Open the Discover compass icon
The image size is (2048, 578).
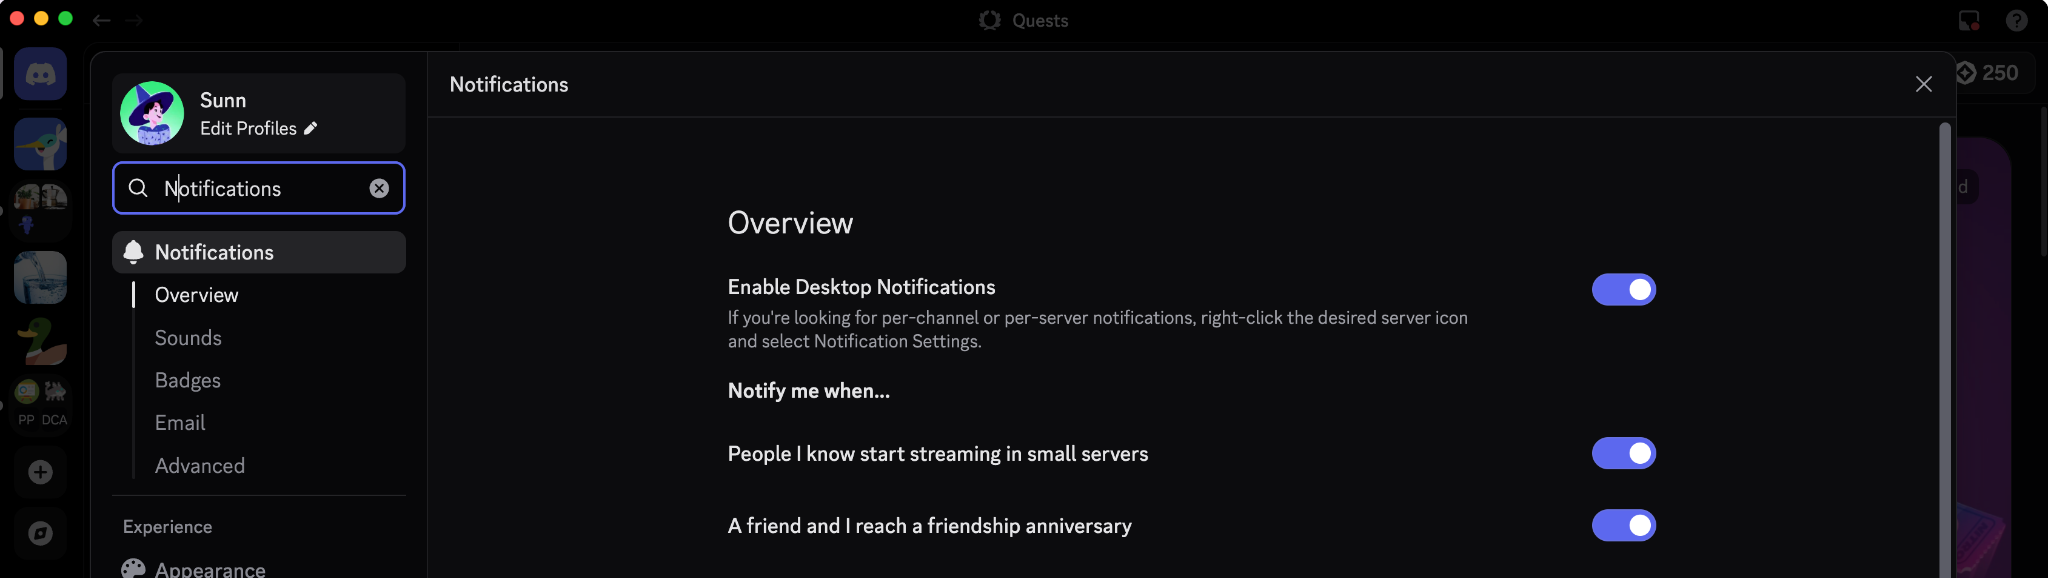[41, 533]
